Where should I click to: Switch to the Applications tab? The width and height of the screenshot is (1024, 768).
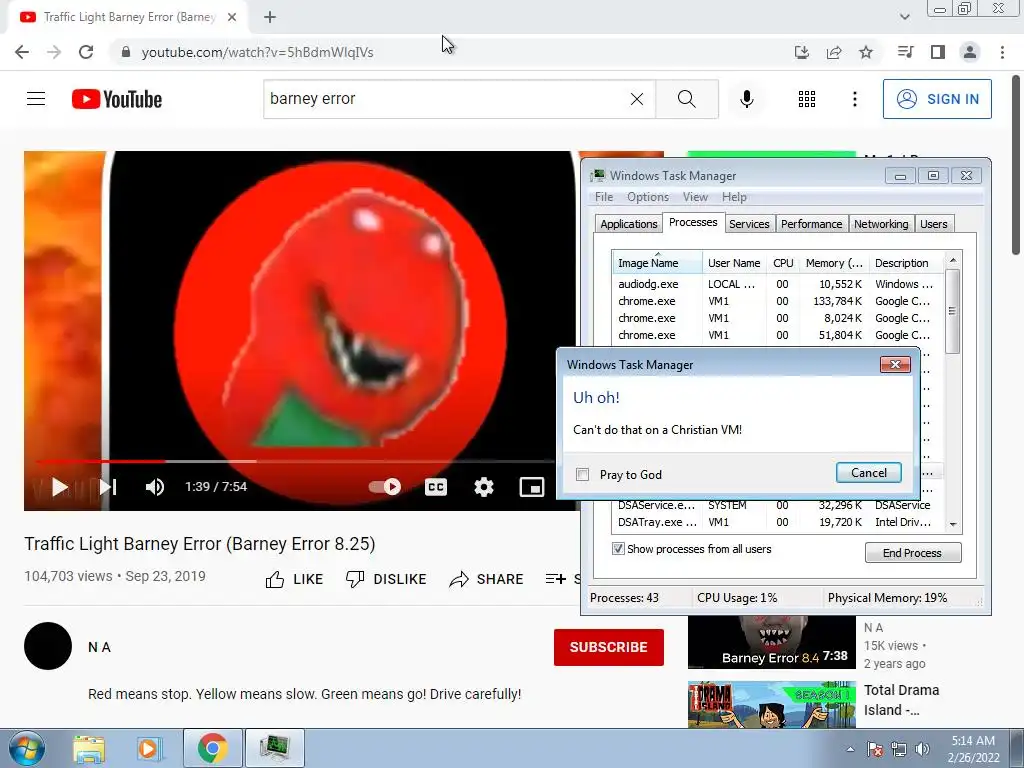click(x=628, y=224)
